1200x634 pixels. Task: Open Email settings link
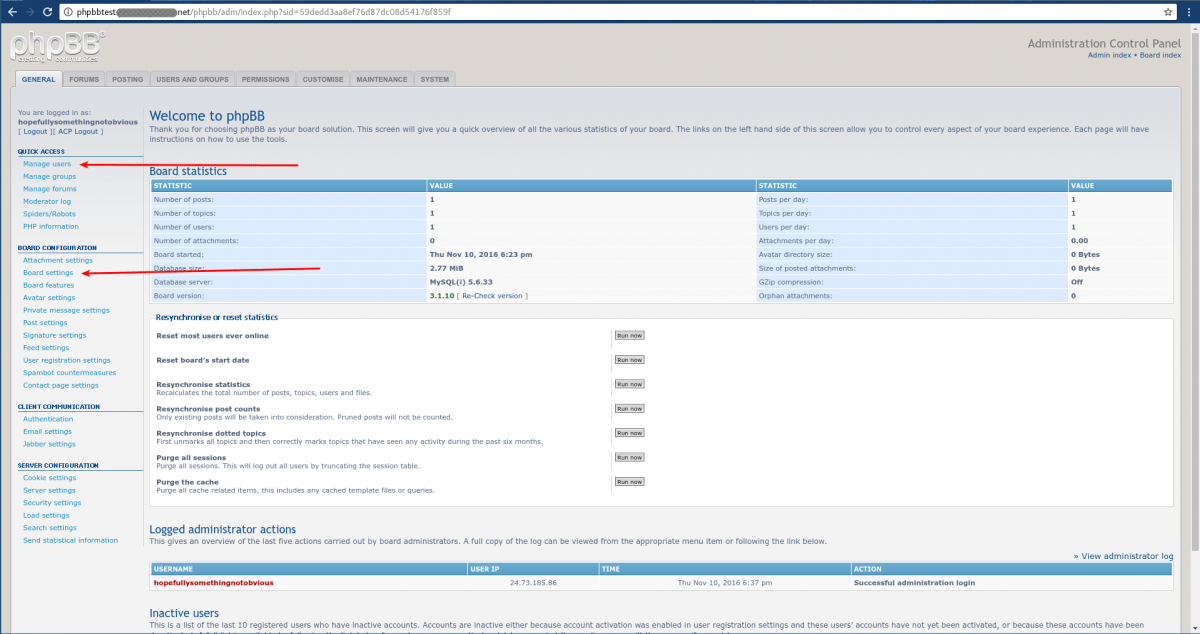click(48, 432)
